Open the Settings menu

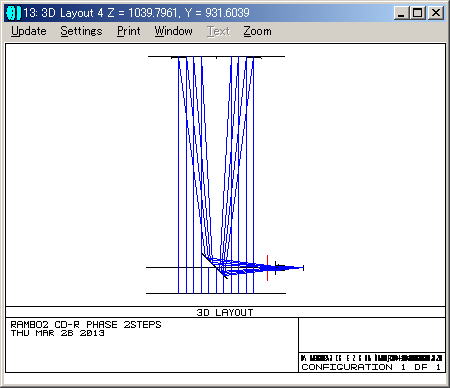coord(81,31)
